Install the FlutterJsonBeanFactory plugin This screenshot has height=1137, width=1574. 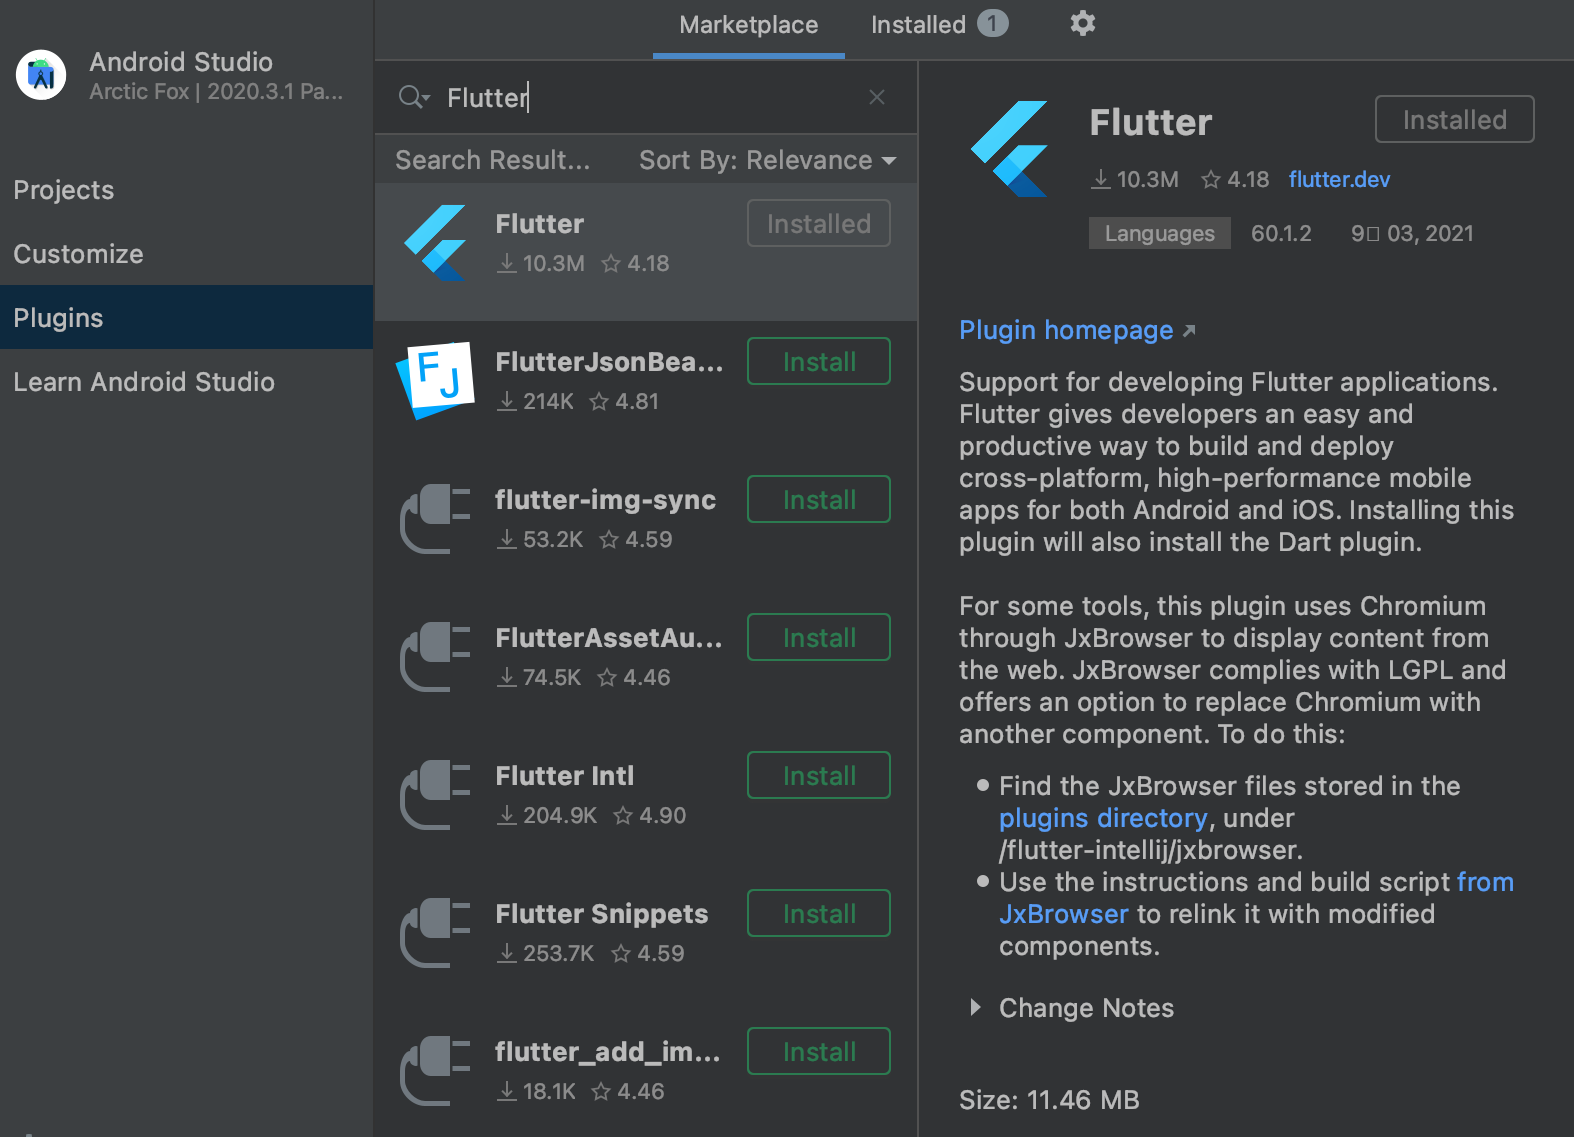[x=819, y=361]
